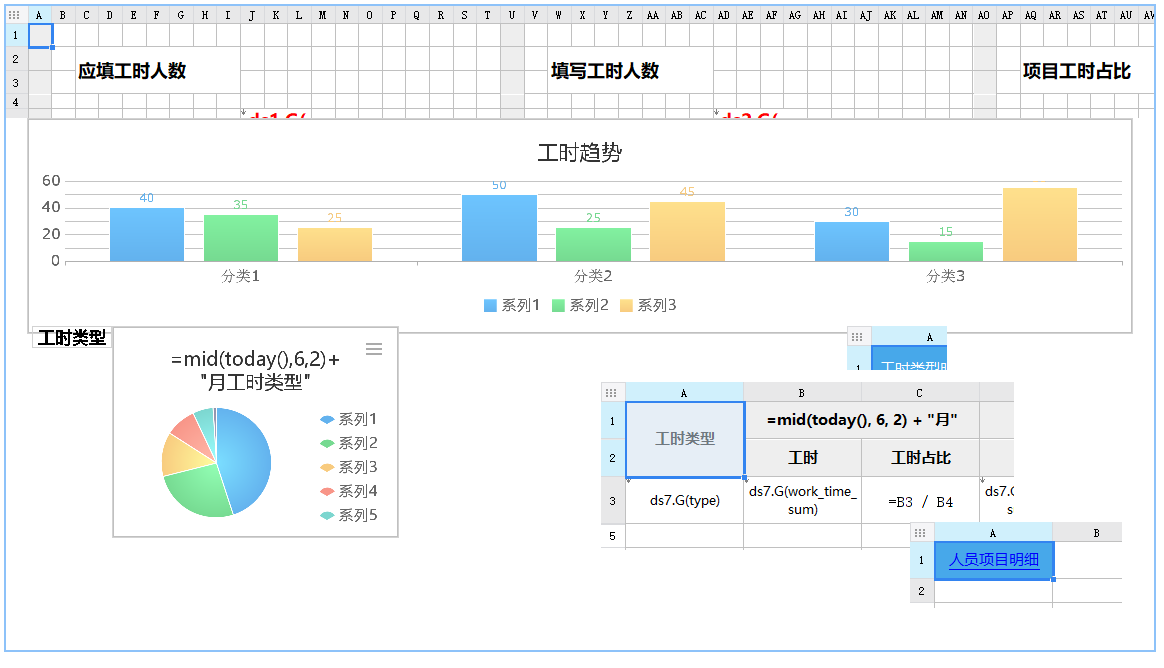Open the pie chart hamburger menu icon

(x=374, y=349)
